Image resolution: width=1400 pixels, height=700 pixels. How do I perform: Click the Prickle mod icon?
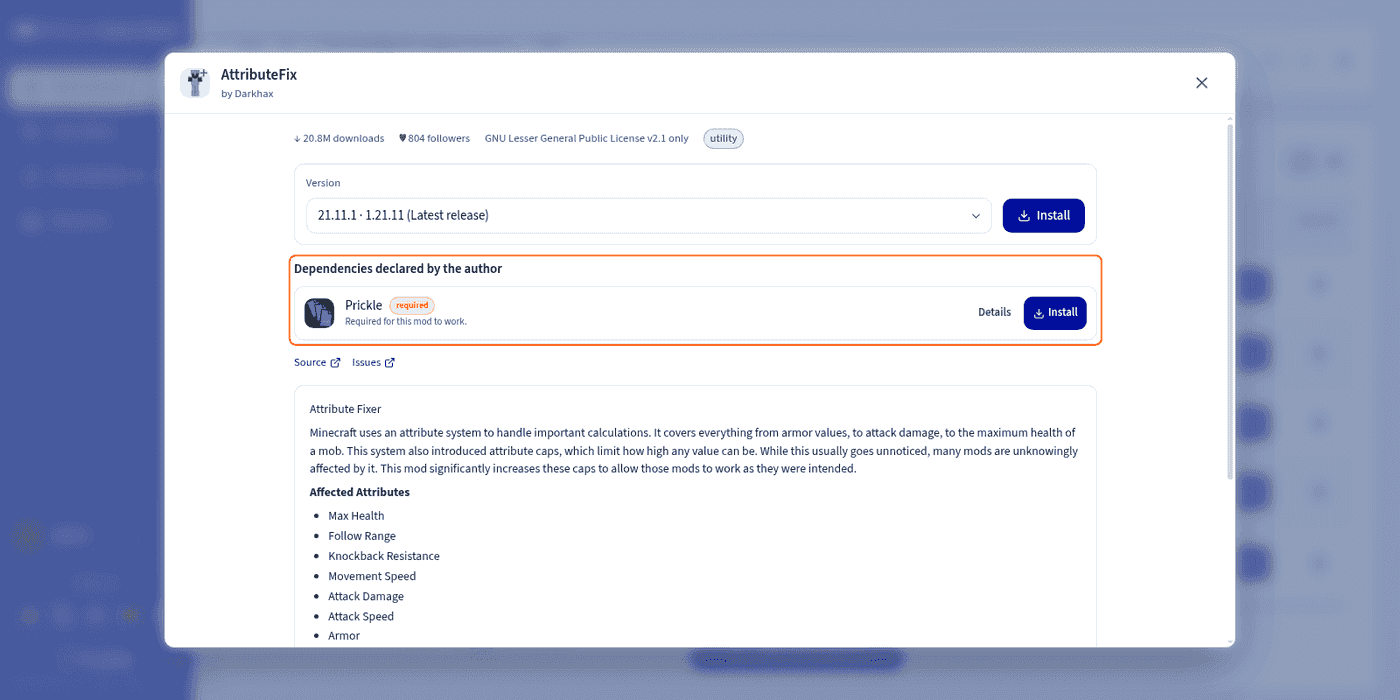(x=319, y=313)
